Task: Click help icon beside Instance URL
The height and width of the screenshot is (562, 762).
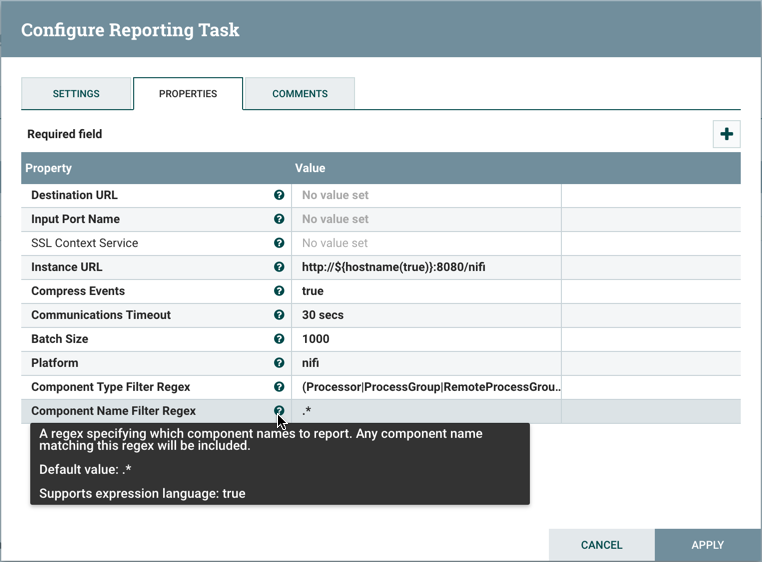Action: click(x=279, y=268)
